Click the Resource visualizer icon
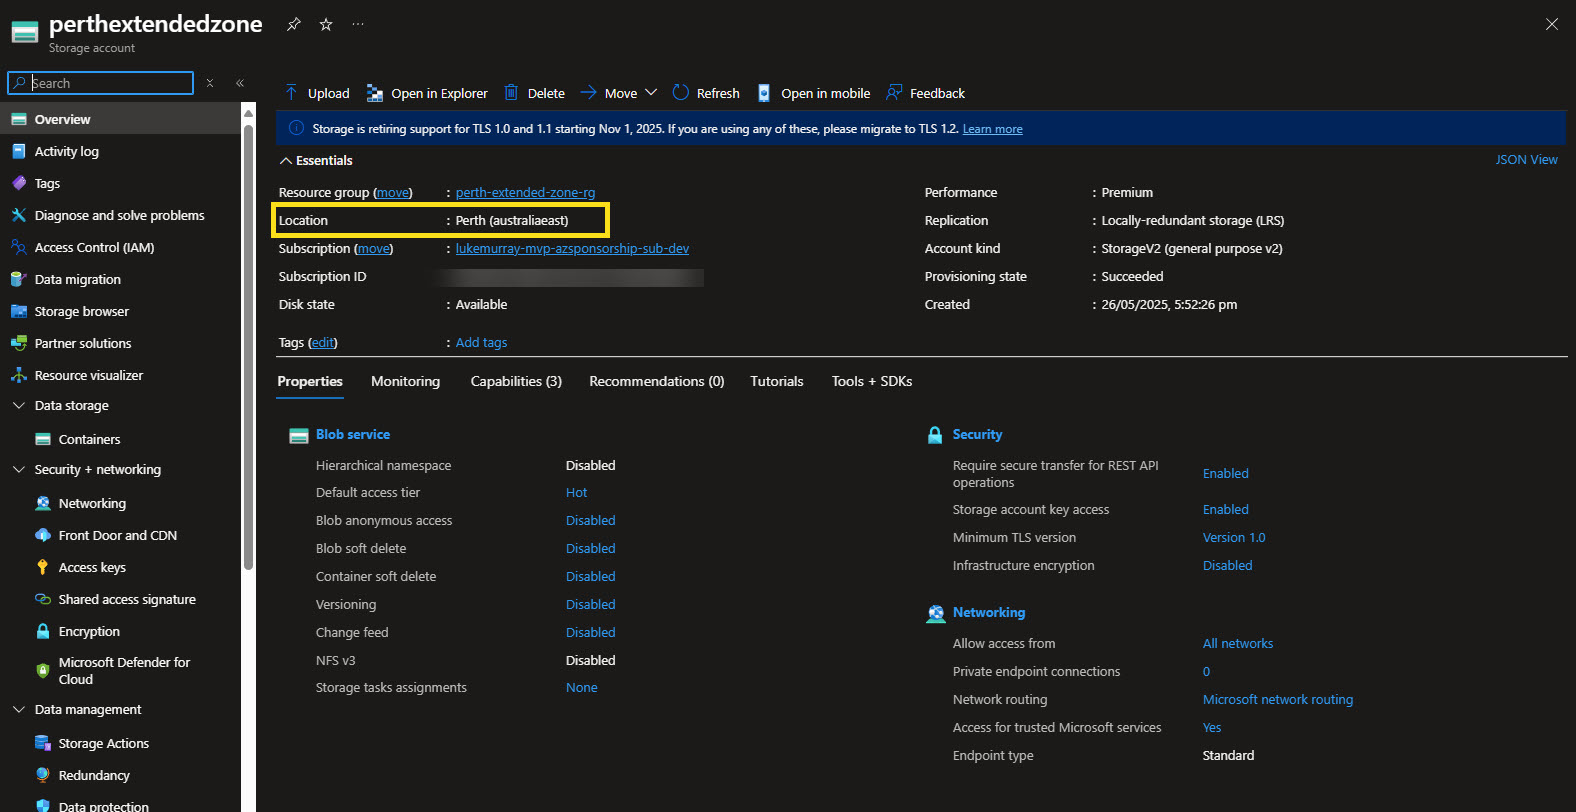This screenshot has width=1576, height=812. pos(18,375)
